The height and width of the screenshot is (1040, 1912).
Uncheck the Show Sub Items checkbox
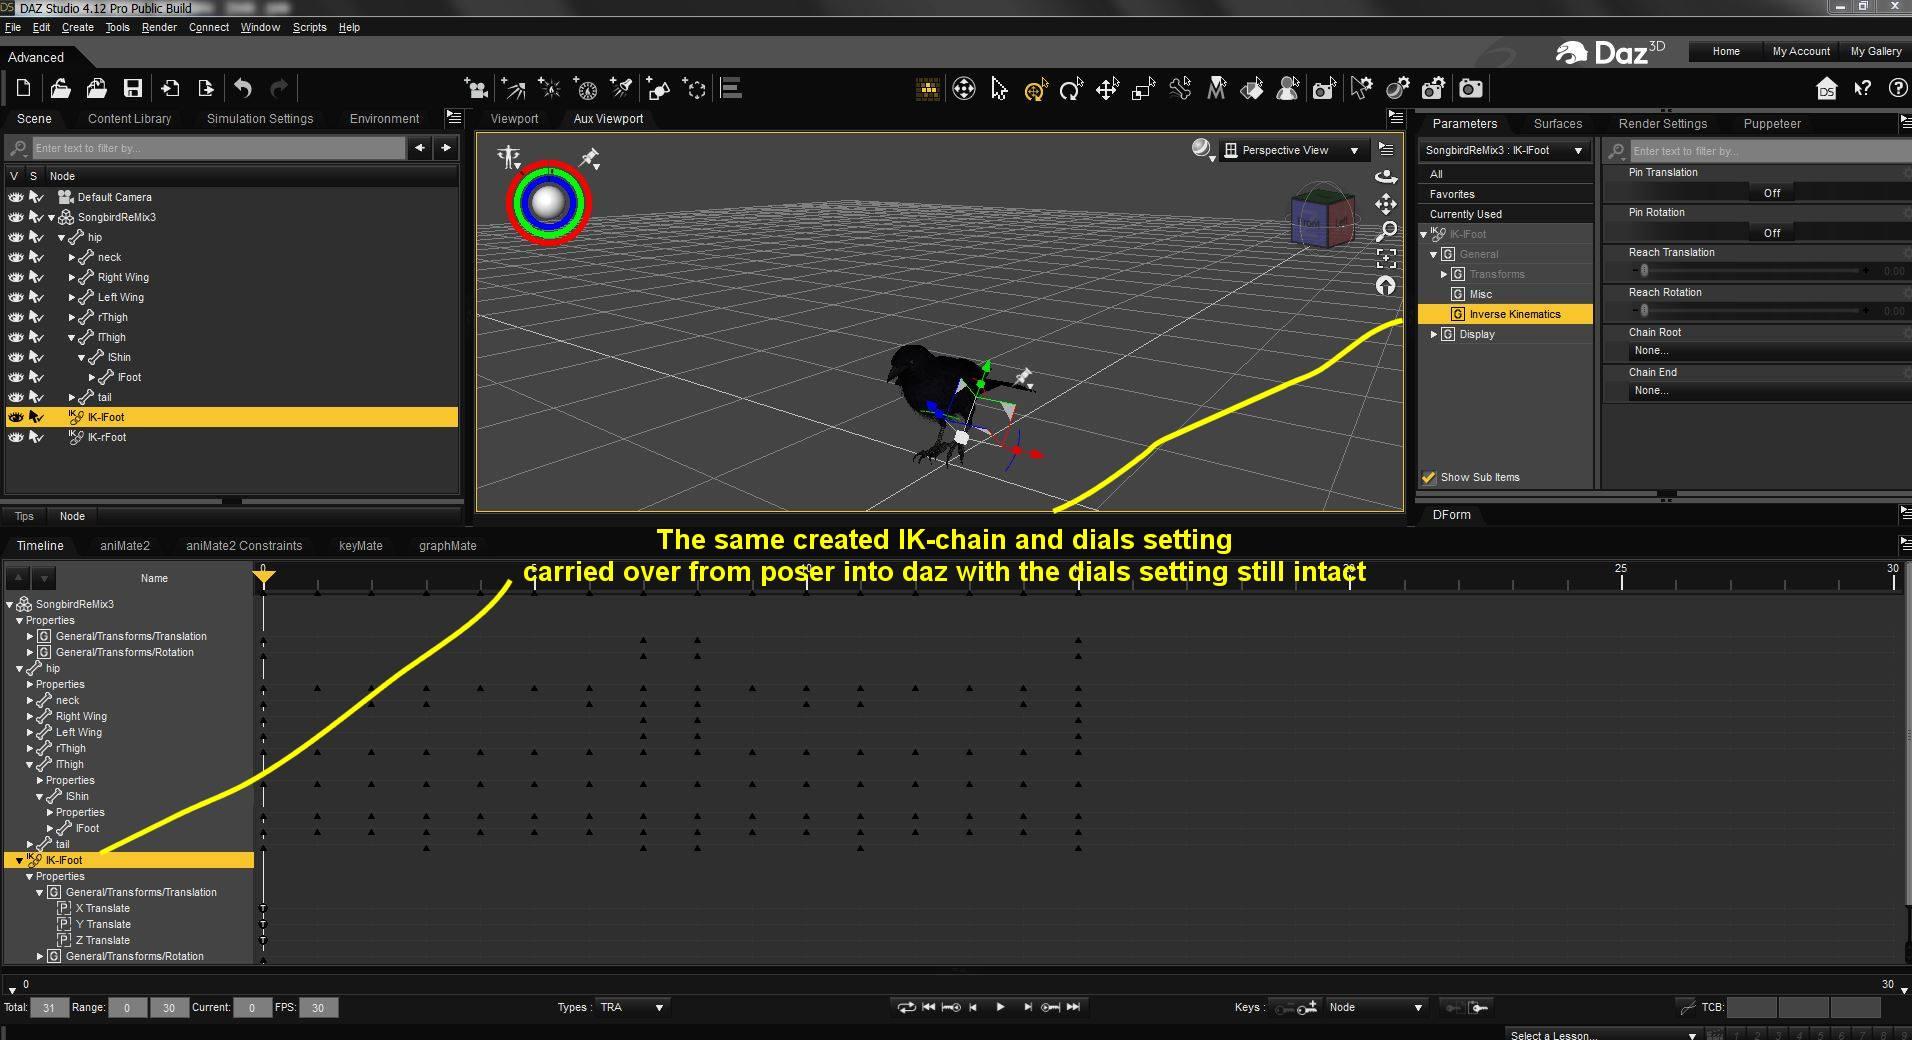pos(1429,478)
